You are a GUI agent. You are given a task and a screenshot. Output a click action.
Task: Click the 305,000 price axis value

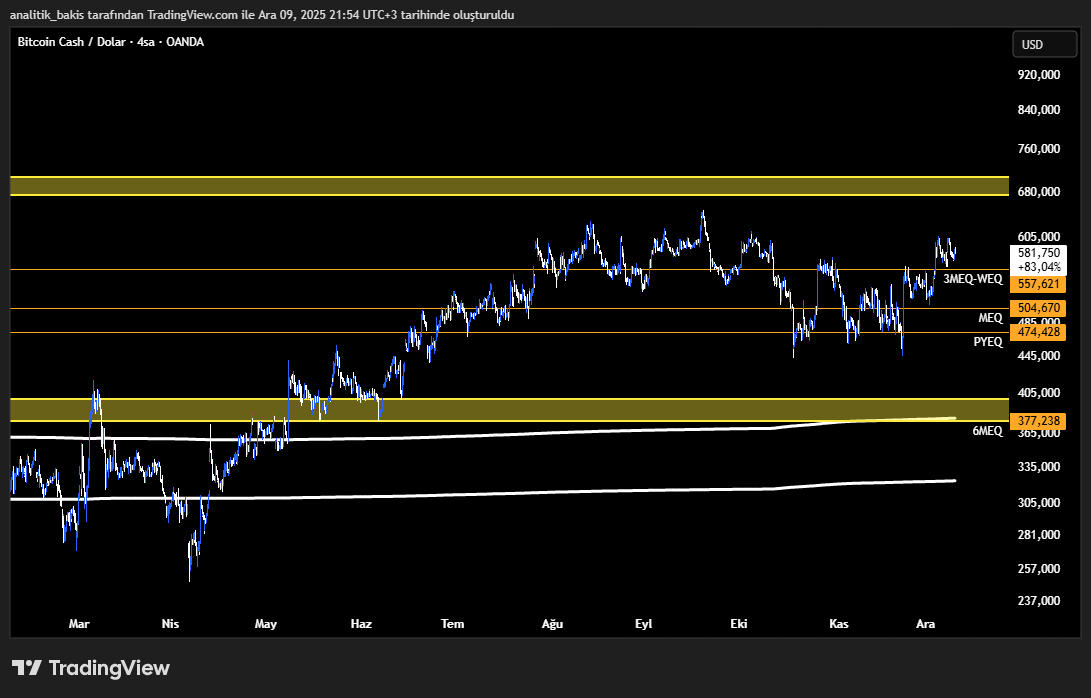1039,502
